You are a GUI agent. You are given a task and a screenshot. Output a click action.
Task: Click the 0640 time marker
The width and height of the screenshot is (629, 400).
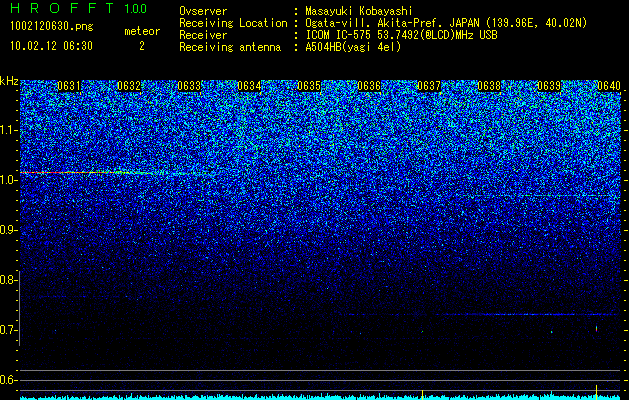coord(609,86)
